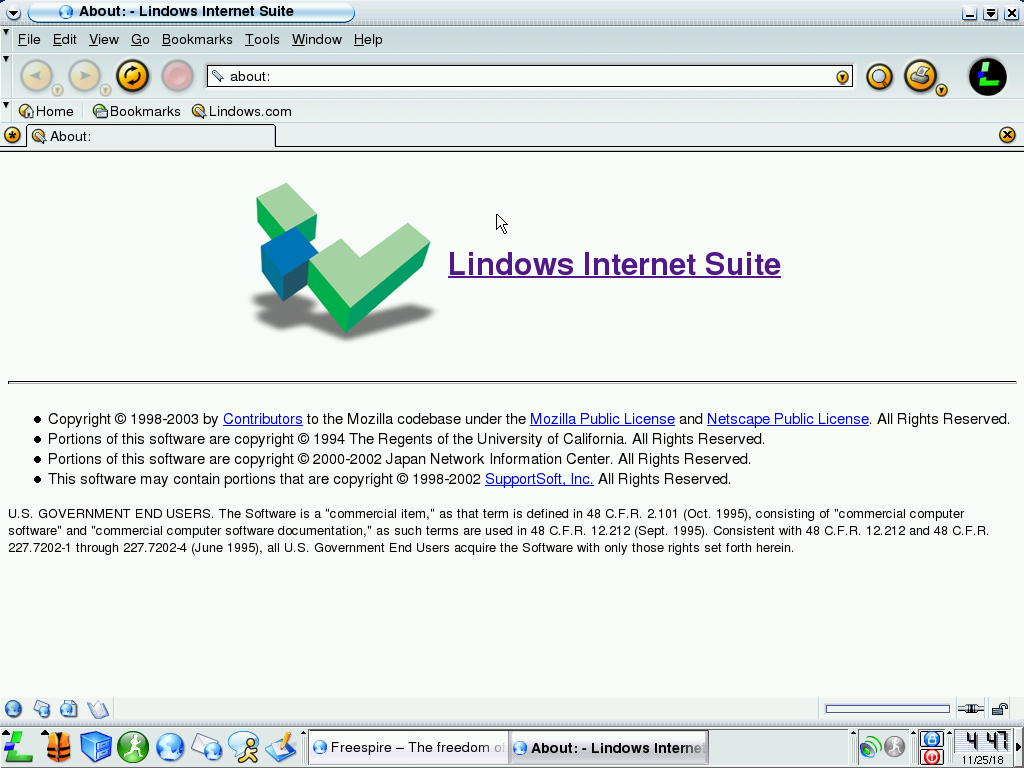The width and height of the screenshot is (1024, 768).
Task: Close the tab using the tab bar X
Action: (x=1007, y=135)
